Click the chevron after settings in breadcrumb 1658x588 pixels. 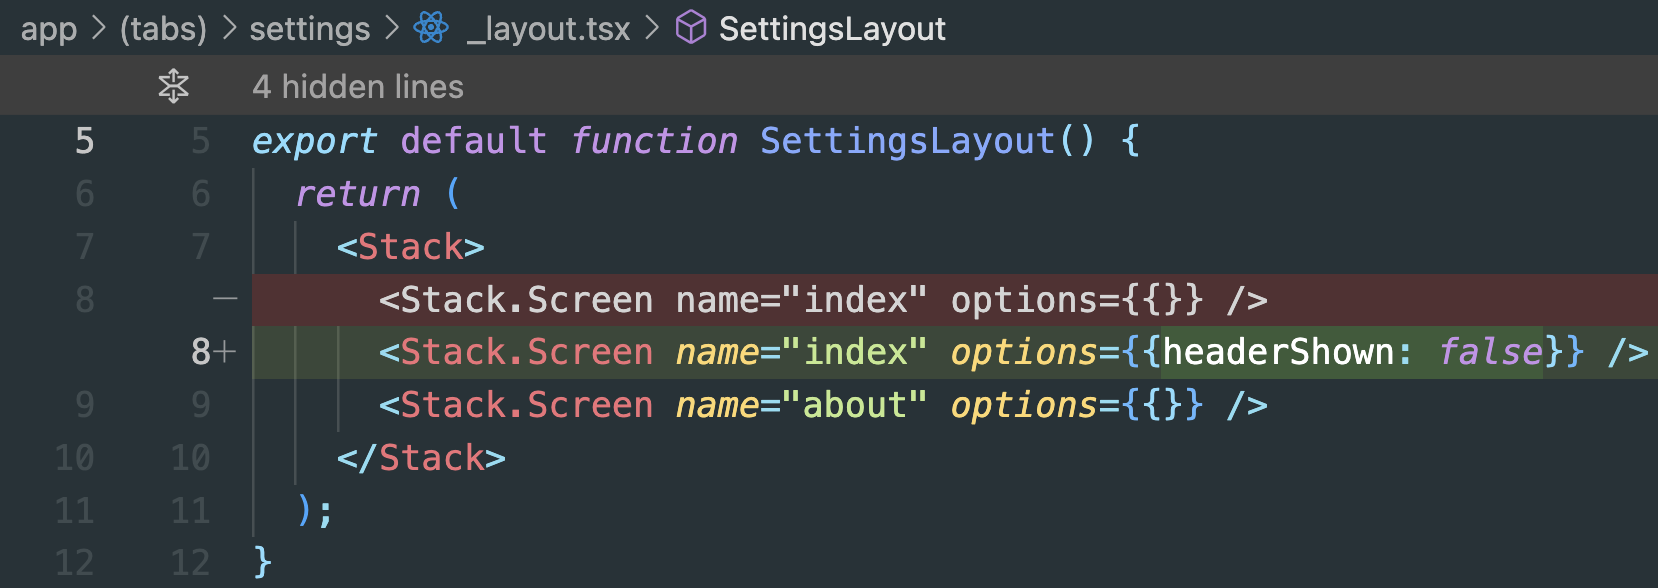tap(392, 28)
